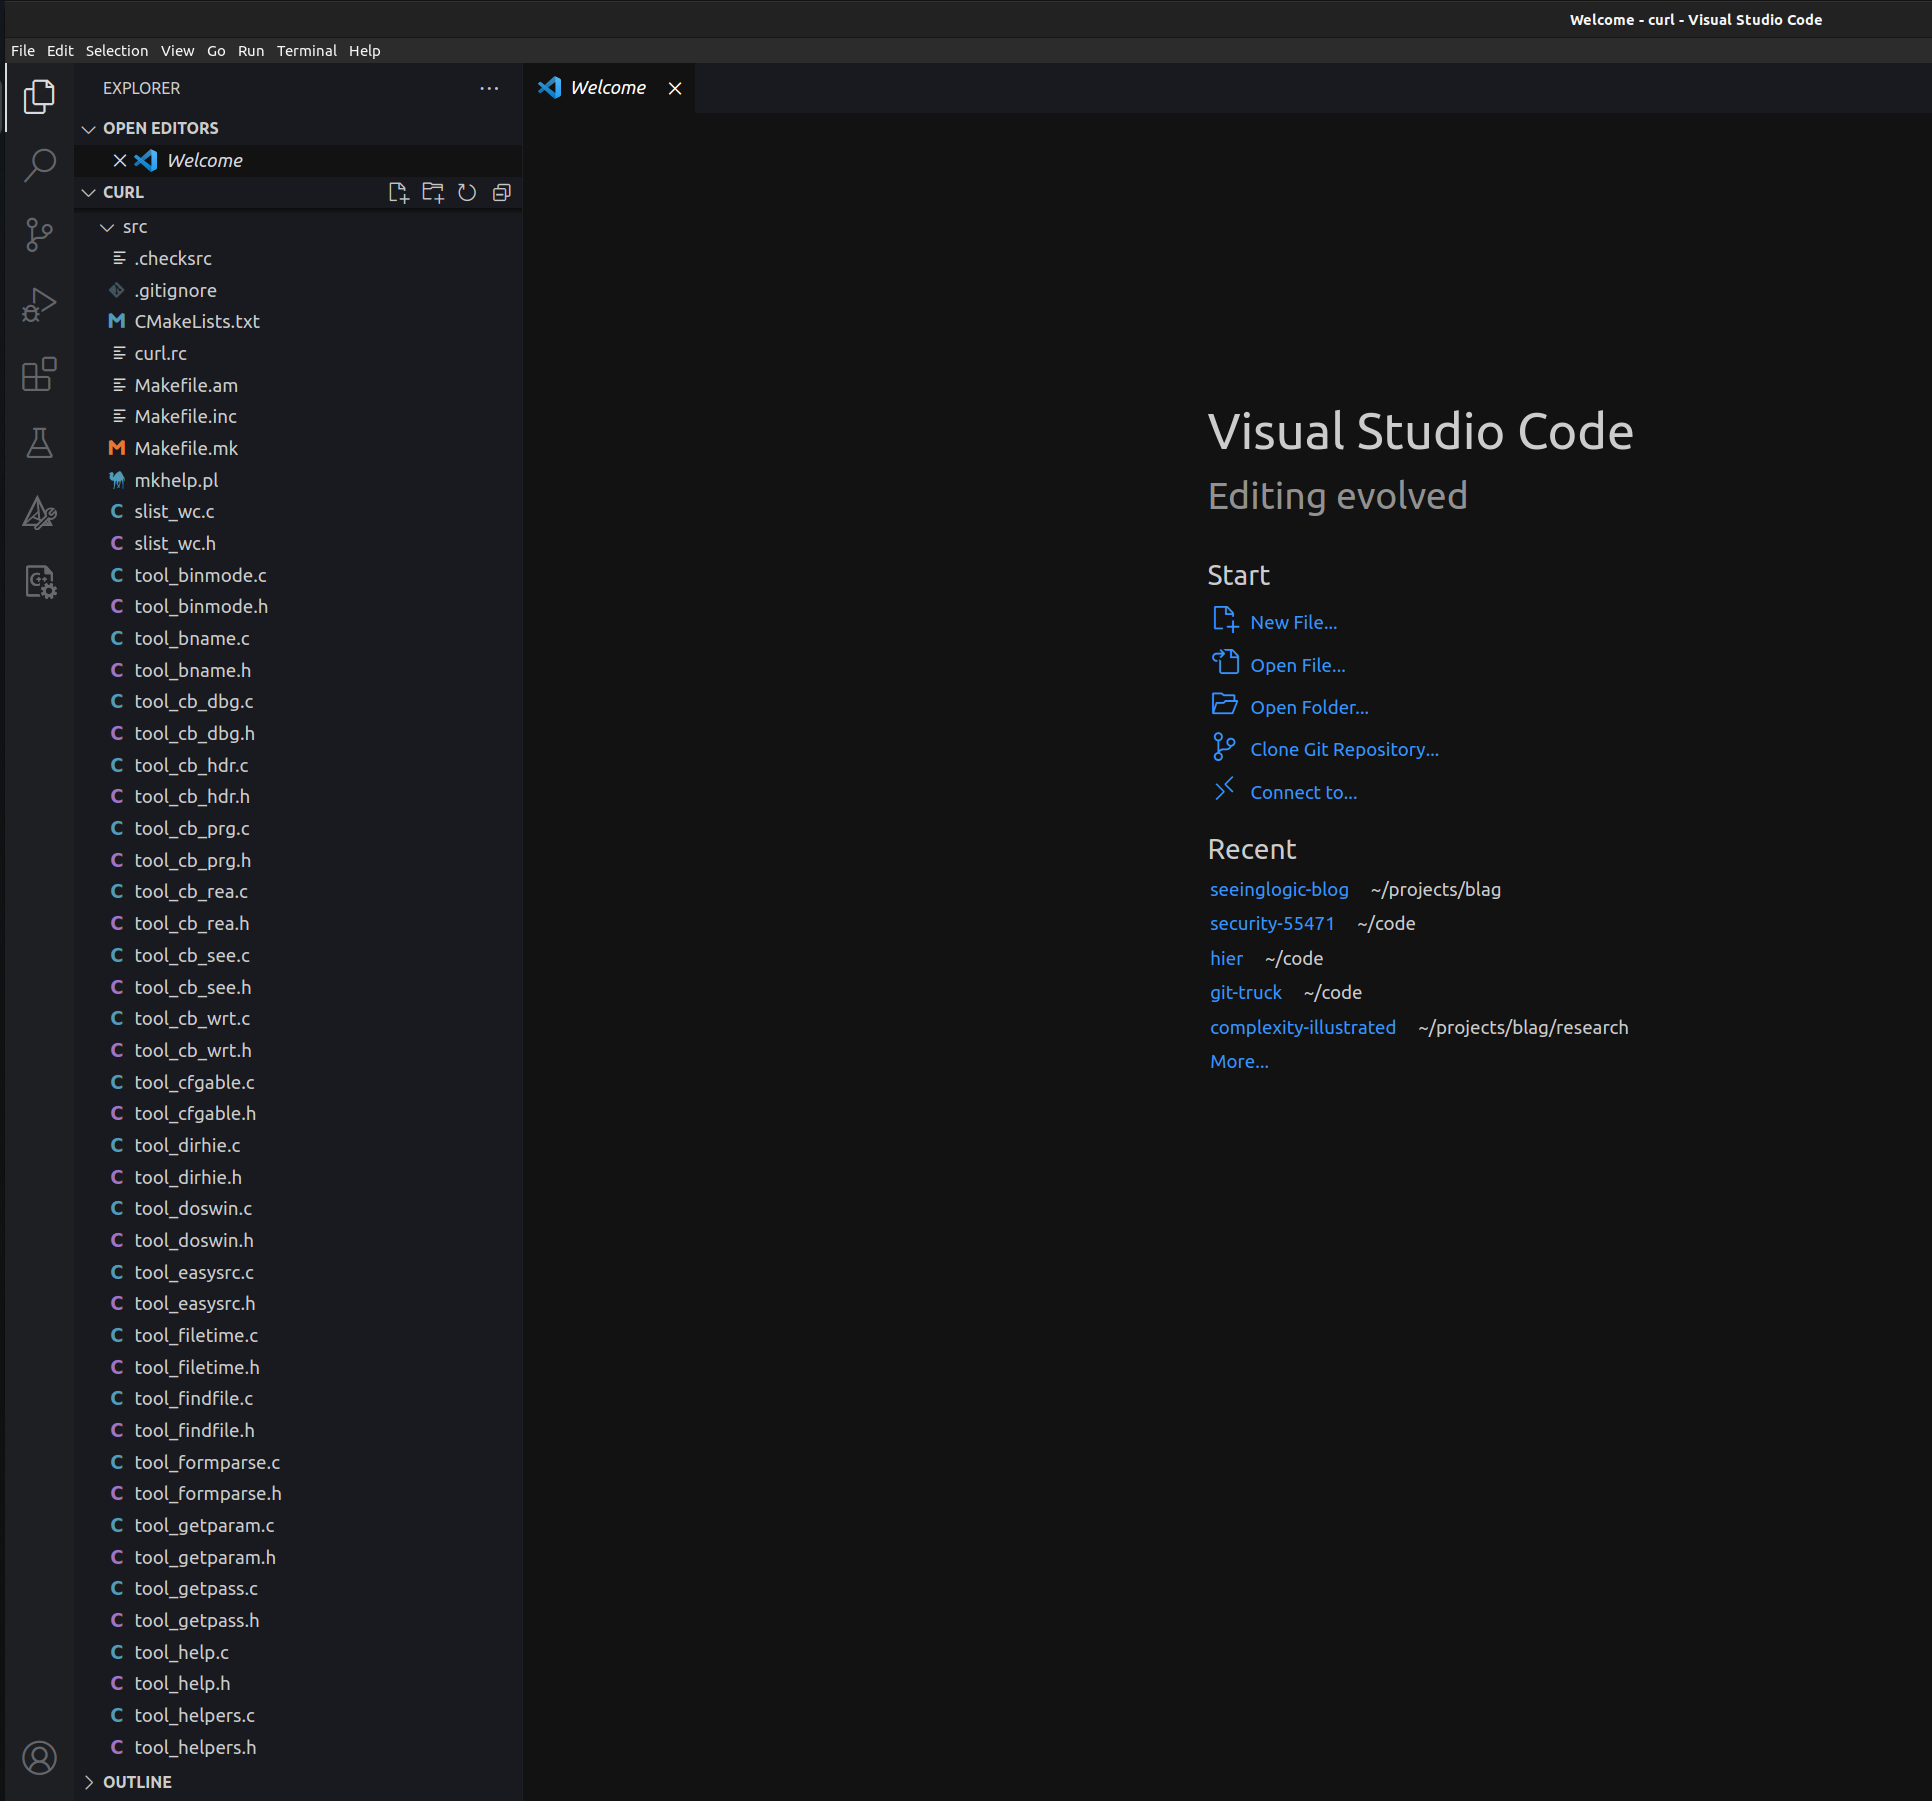Refresh the Explorer file tree

click(467, 192)
